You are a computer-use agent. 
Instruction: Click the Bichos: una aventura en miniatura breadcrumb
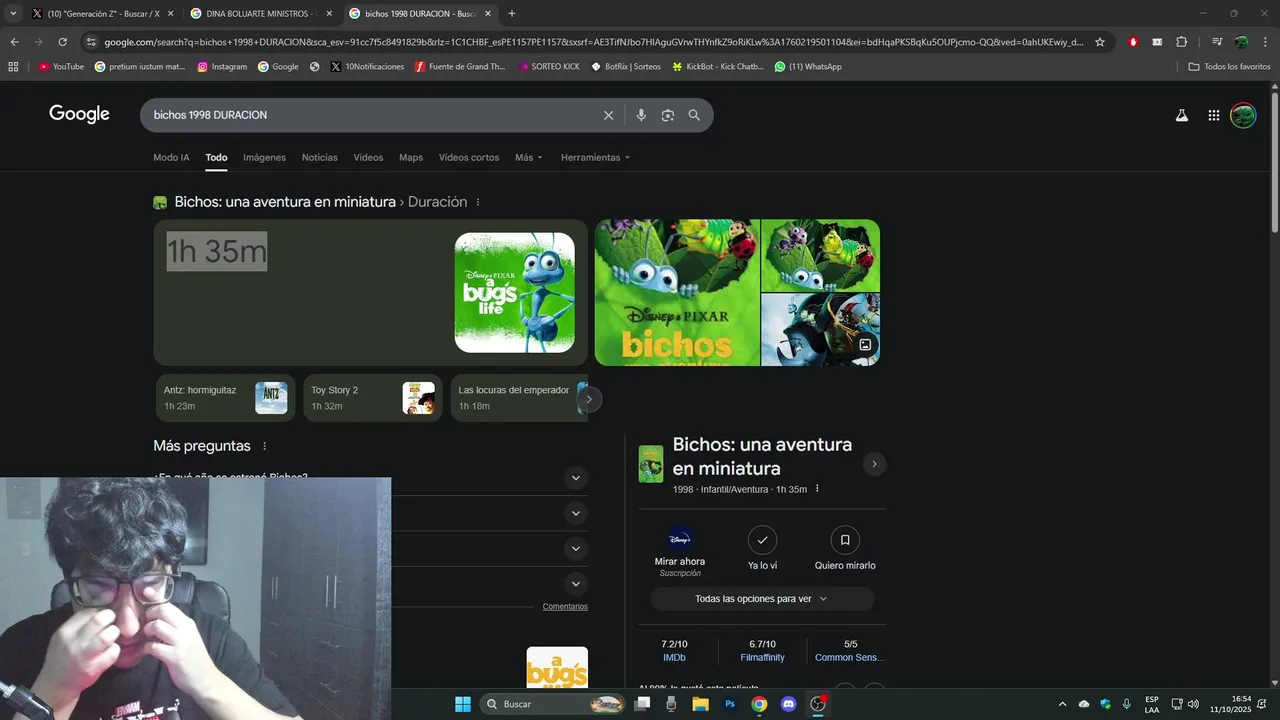coord(285,202)
